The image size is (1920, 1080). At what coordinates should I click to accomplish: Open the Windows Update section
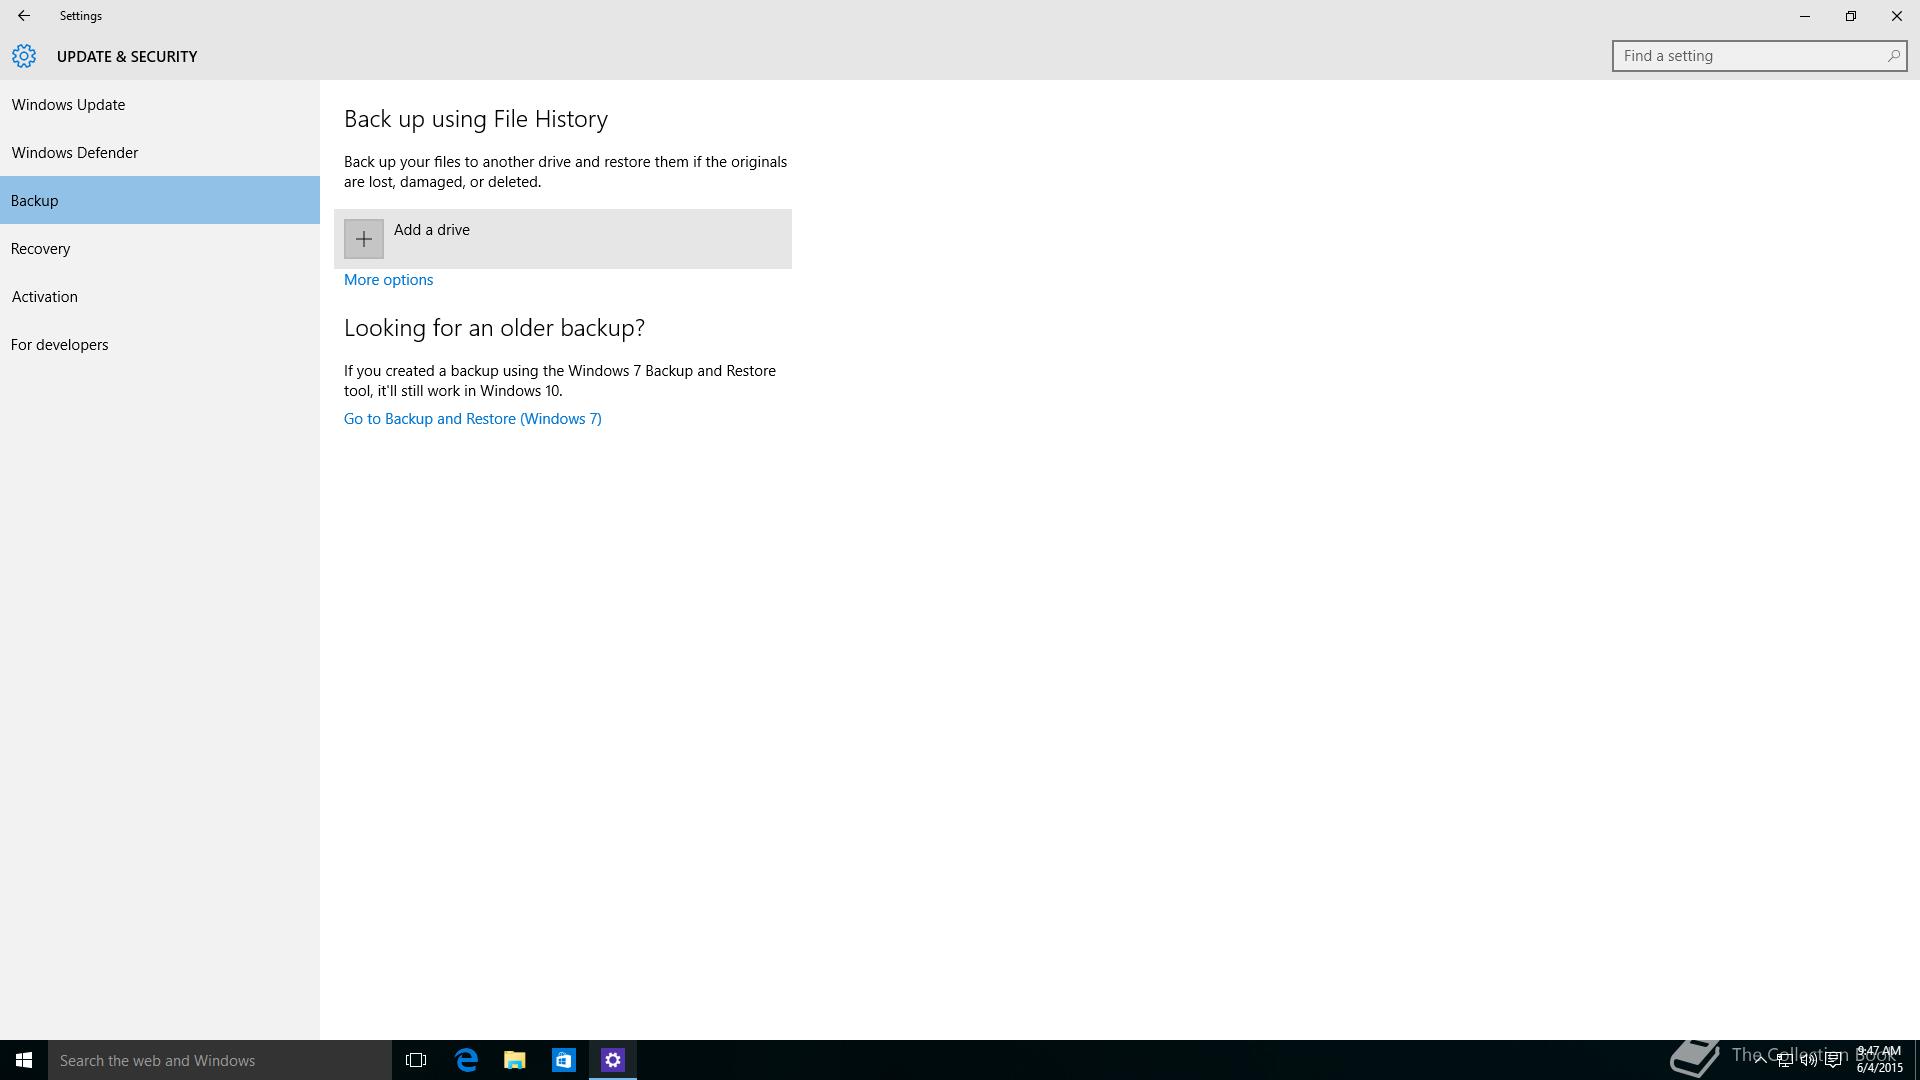tap(160, 104)
